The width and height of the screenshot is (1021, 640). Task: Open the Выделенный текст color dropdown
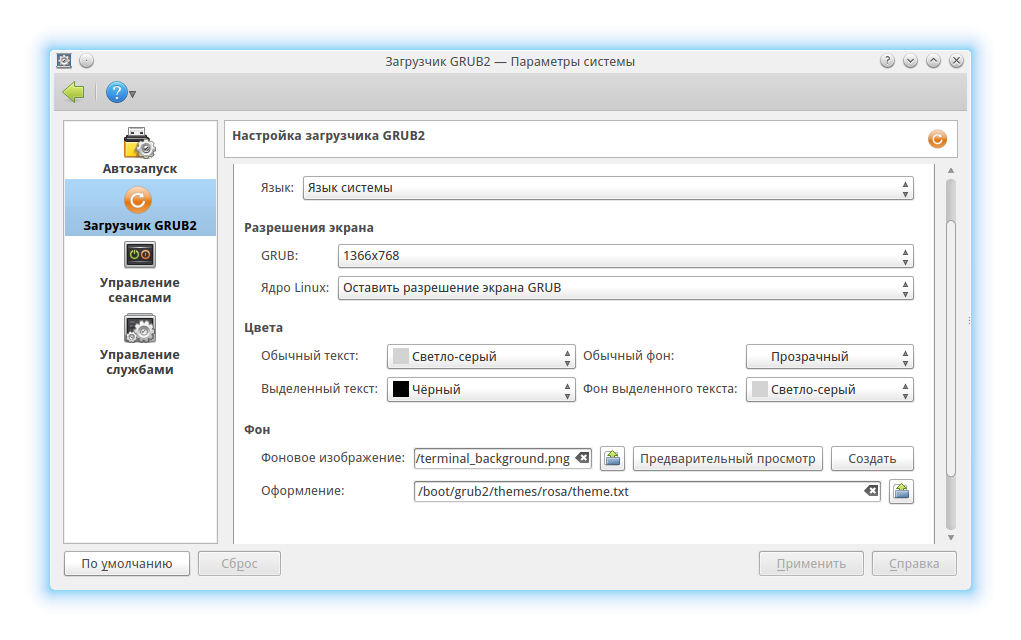[x=481, y=389]
